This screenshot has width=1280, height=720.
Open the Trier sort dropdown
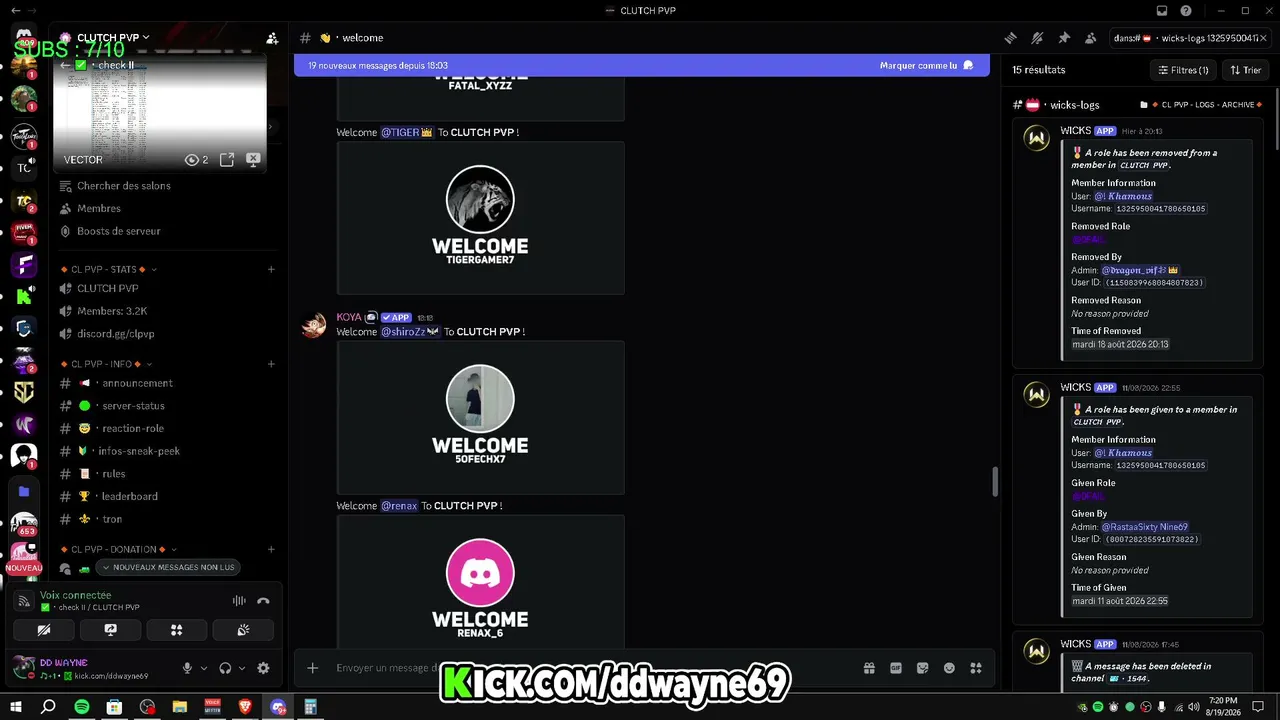pyautogui.click(x=1246, y=70)
